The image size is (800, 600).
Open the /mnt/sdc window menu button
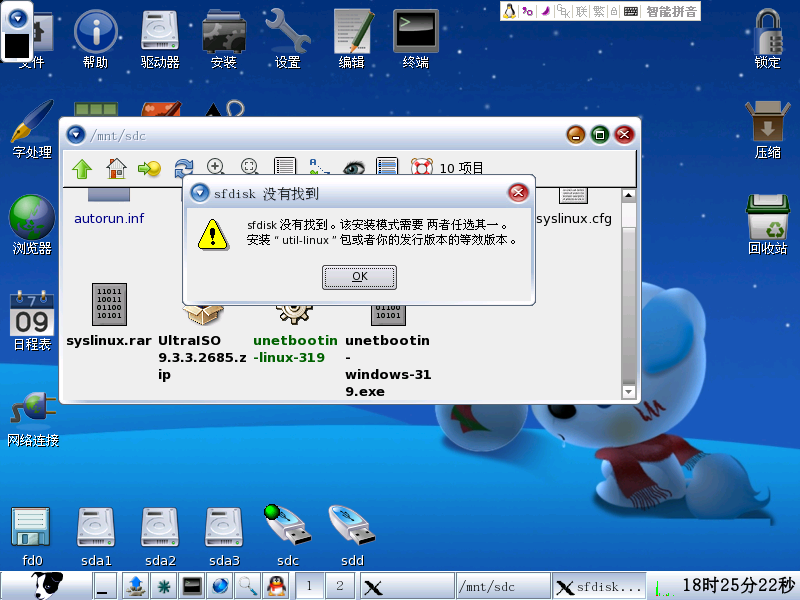coord(76,135)
